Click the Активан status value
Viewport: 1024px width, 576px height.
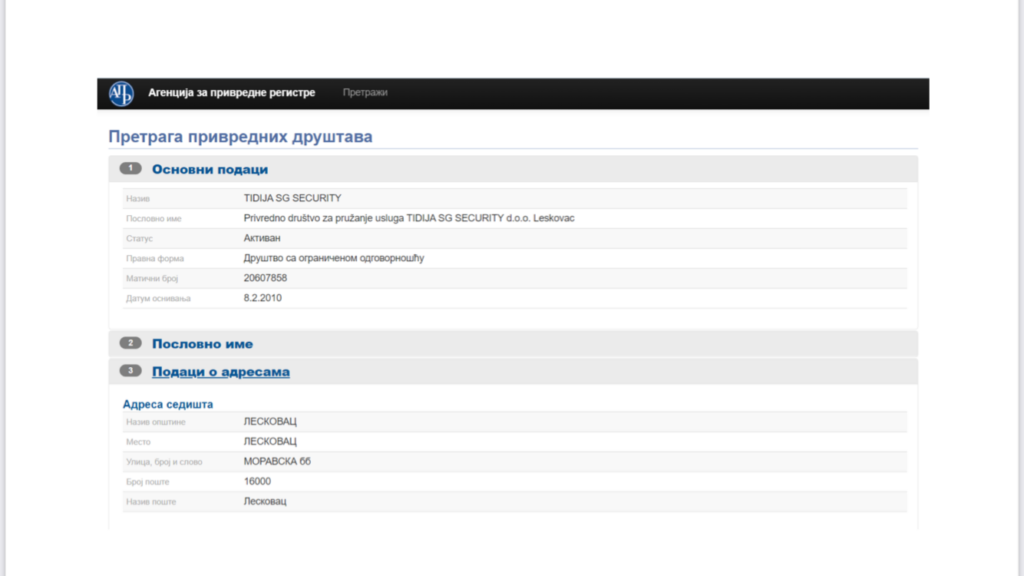tap(263, 238)
